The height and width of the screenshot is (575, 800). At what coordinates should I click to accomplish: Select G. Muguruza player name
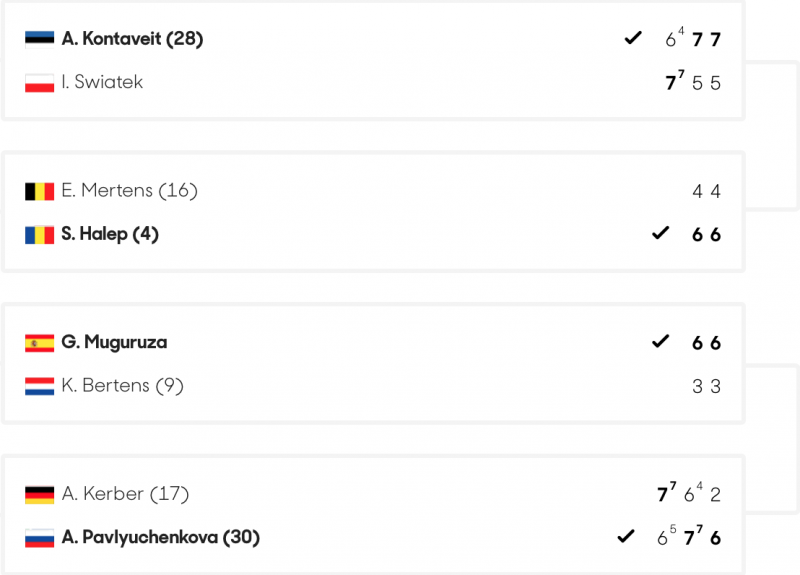114,343
